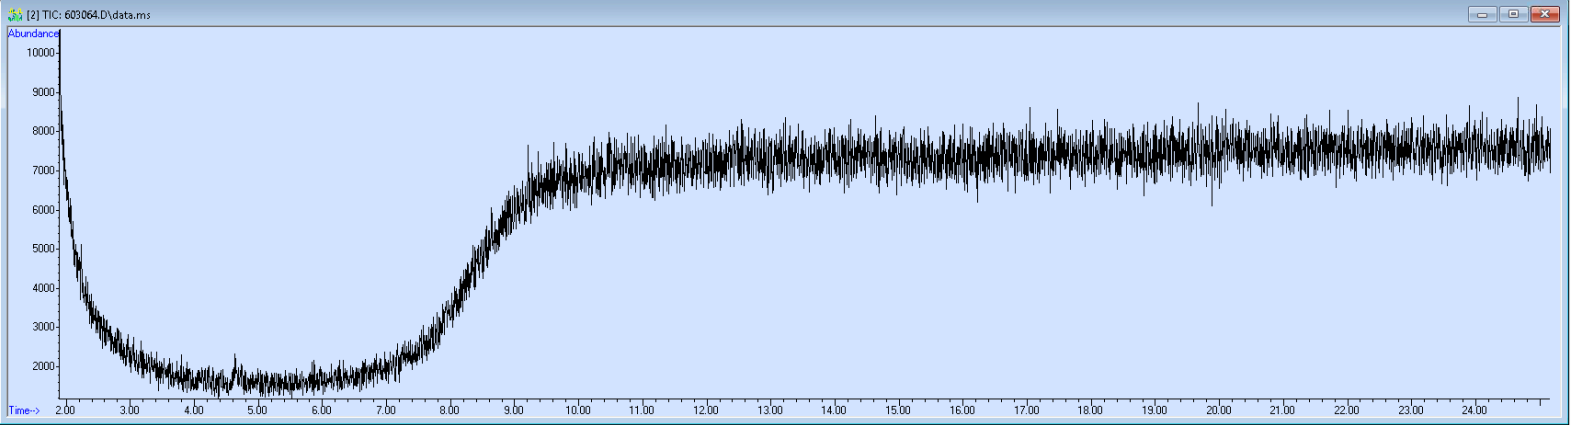
Task: Click the 9000 abundance axis value
Action: point(43,92)
